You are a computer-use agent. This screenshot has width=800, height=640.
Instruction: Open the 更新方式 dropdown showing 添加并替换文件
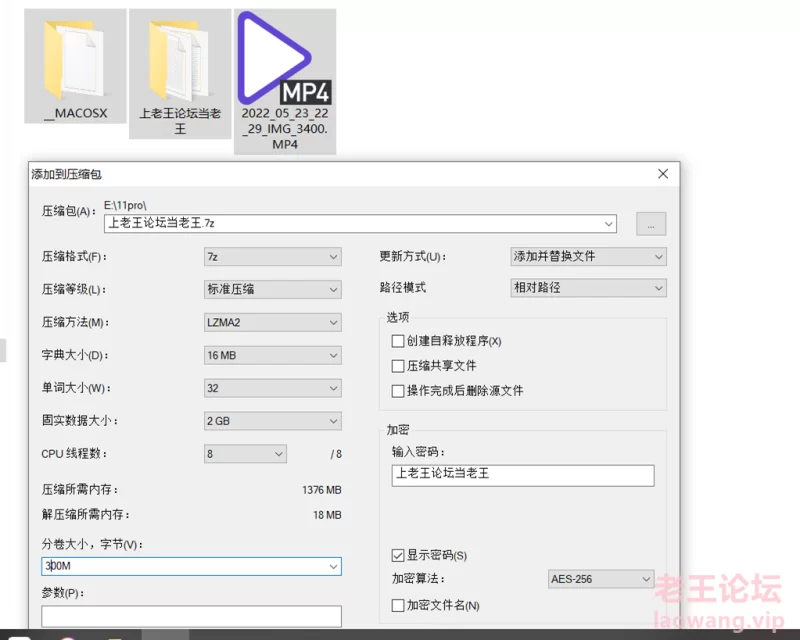(588, 256)
